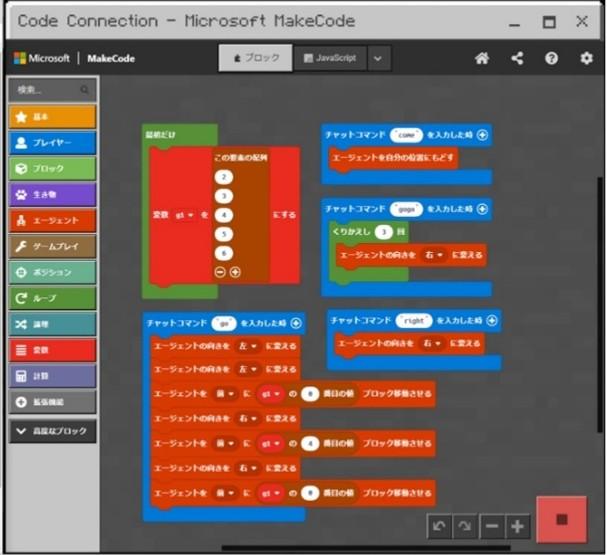
Task: Open the Help question mark icon
Action: coord(551,59)
